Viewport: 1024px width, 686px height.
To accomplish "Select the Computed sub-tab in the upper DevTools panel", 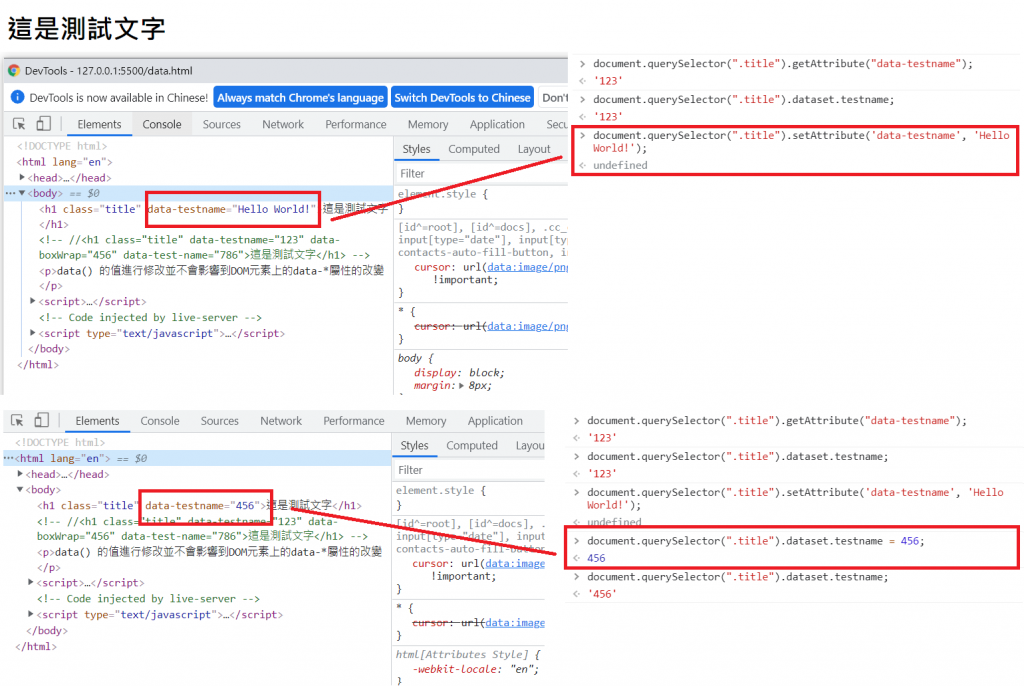I will click(x=474, y=149).
